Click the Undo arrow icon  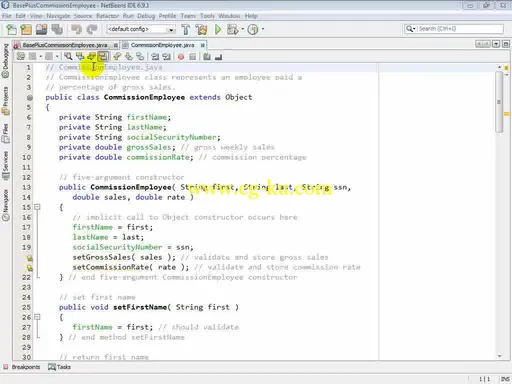(76, 30)
